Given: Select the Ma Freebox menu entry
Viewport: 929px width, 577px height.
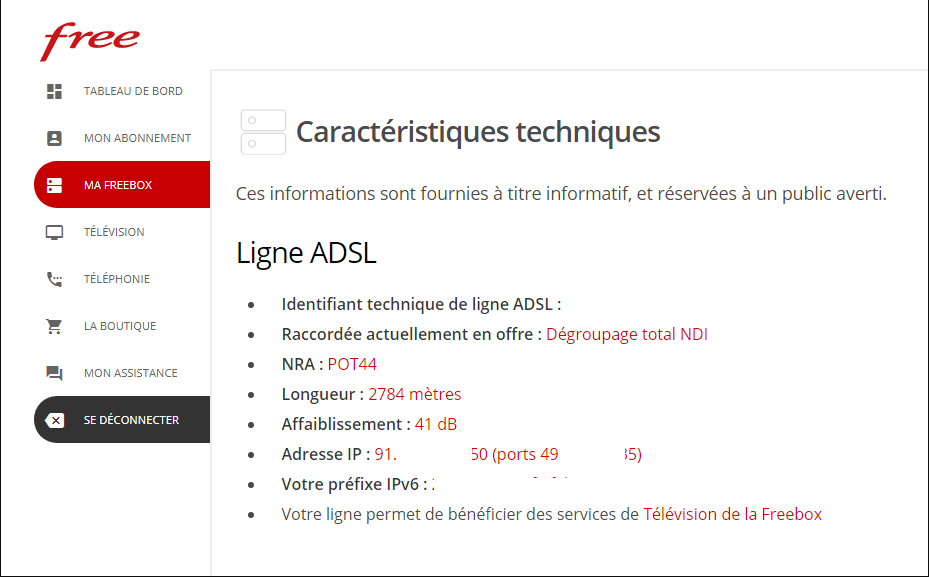Looking at the screenshot, I should tap(118, 185).
